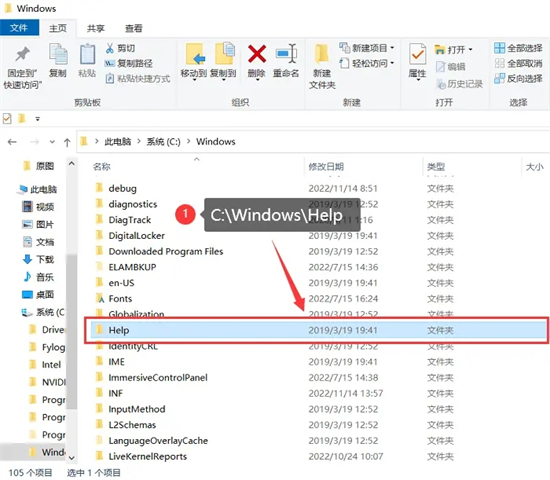This screenshot has height=480, width=550.
Task: Click the 粘贴 (Paste) ribbon icon
Action: pos(87,54)
